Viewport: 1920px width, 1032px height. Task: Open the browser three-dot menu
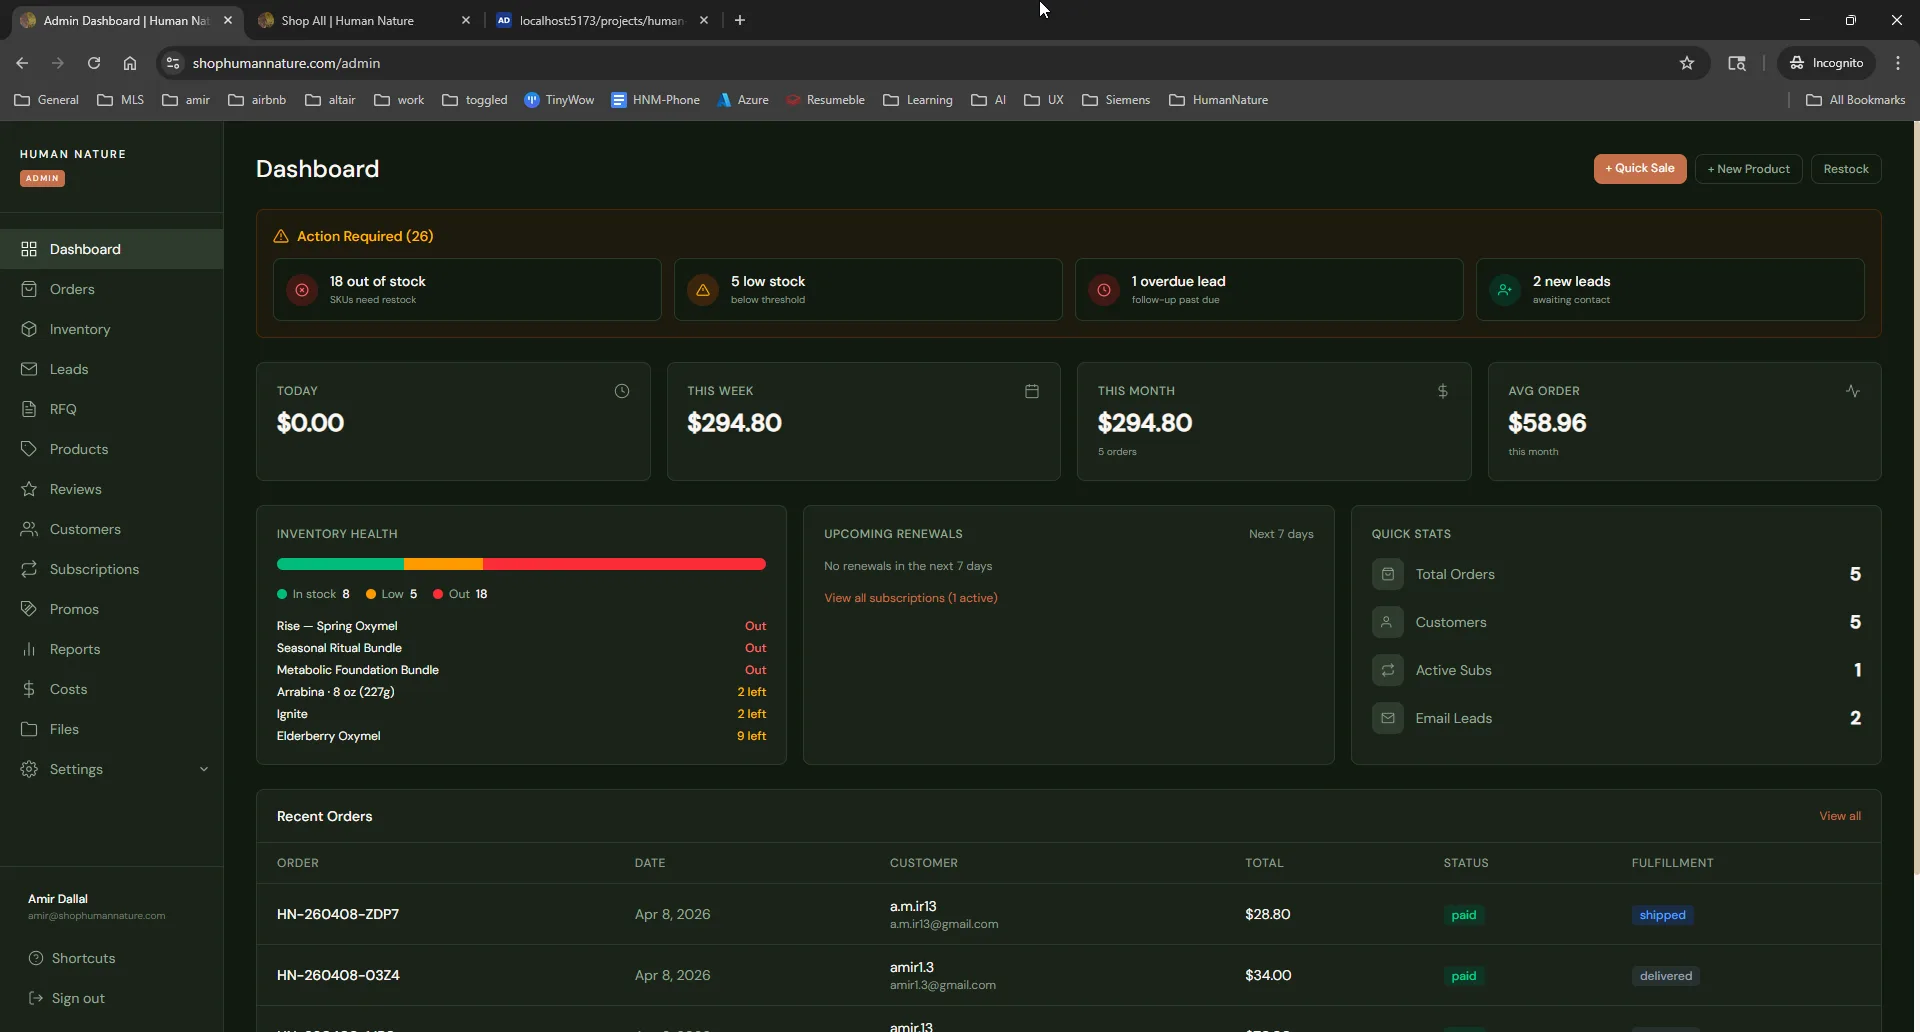click(x=1898, y=63)
